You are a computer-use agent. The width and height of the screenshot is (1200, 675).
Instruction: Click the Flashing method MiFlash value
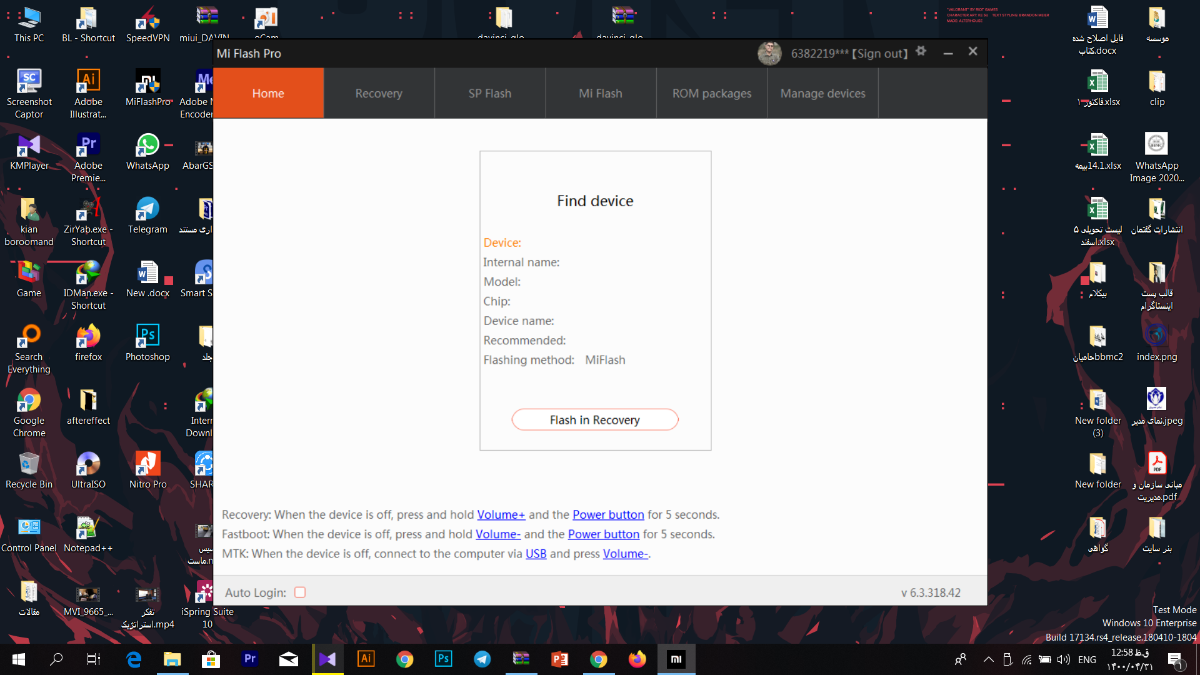pyautogui.click(x=605, y=360)
